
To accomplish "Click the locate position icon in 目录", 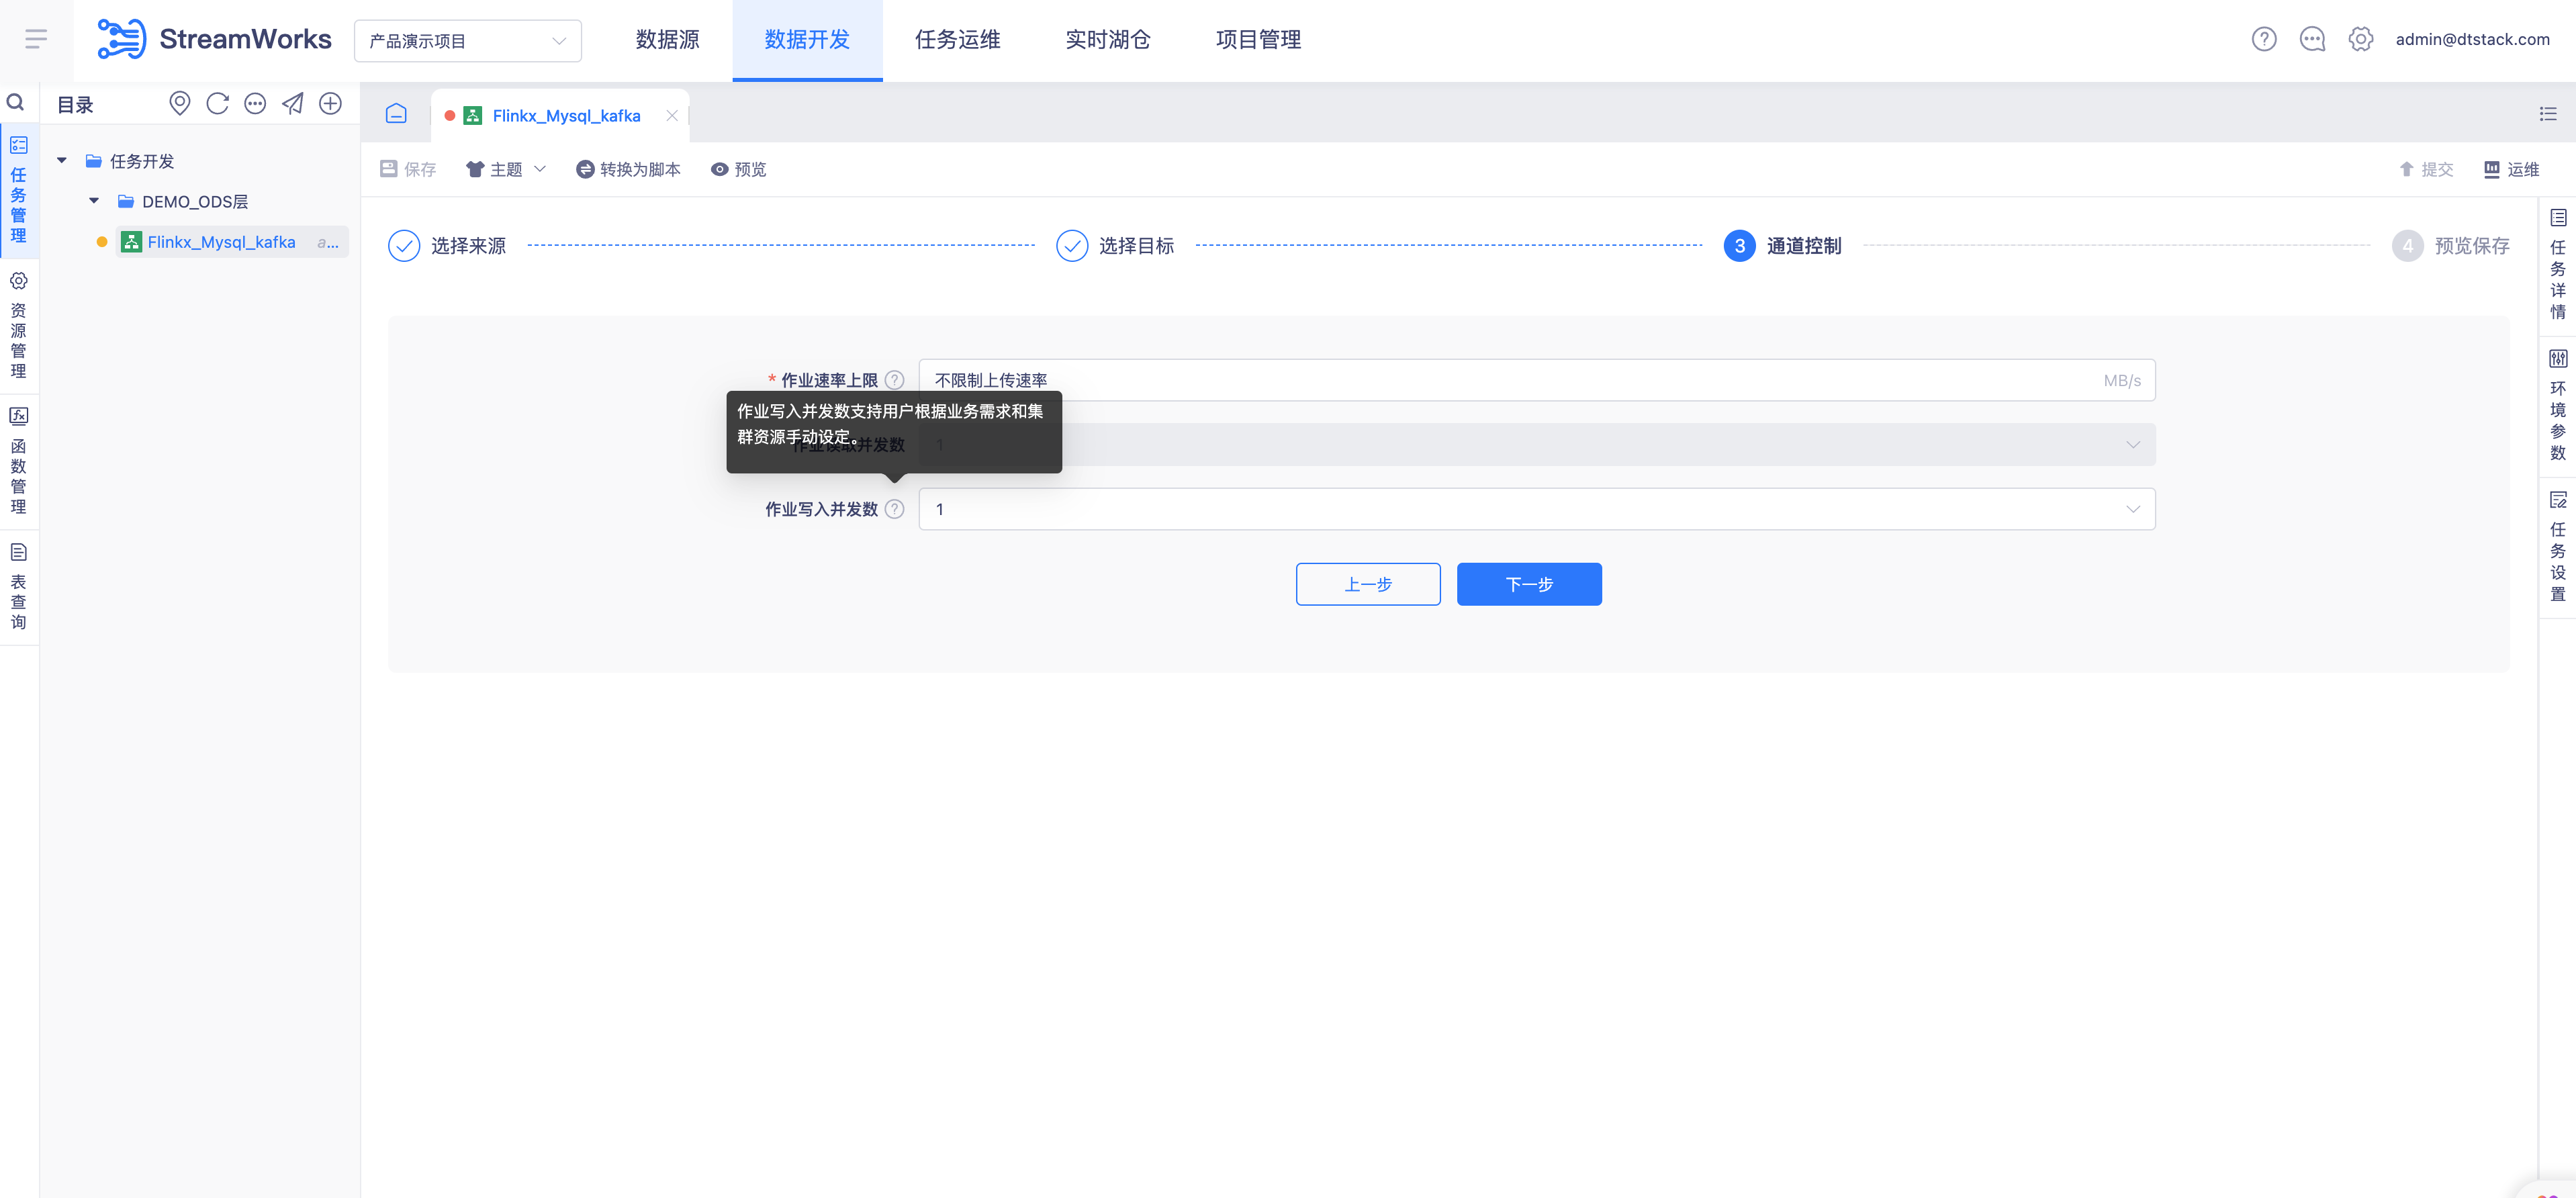I will coord(179,103).
